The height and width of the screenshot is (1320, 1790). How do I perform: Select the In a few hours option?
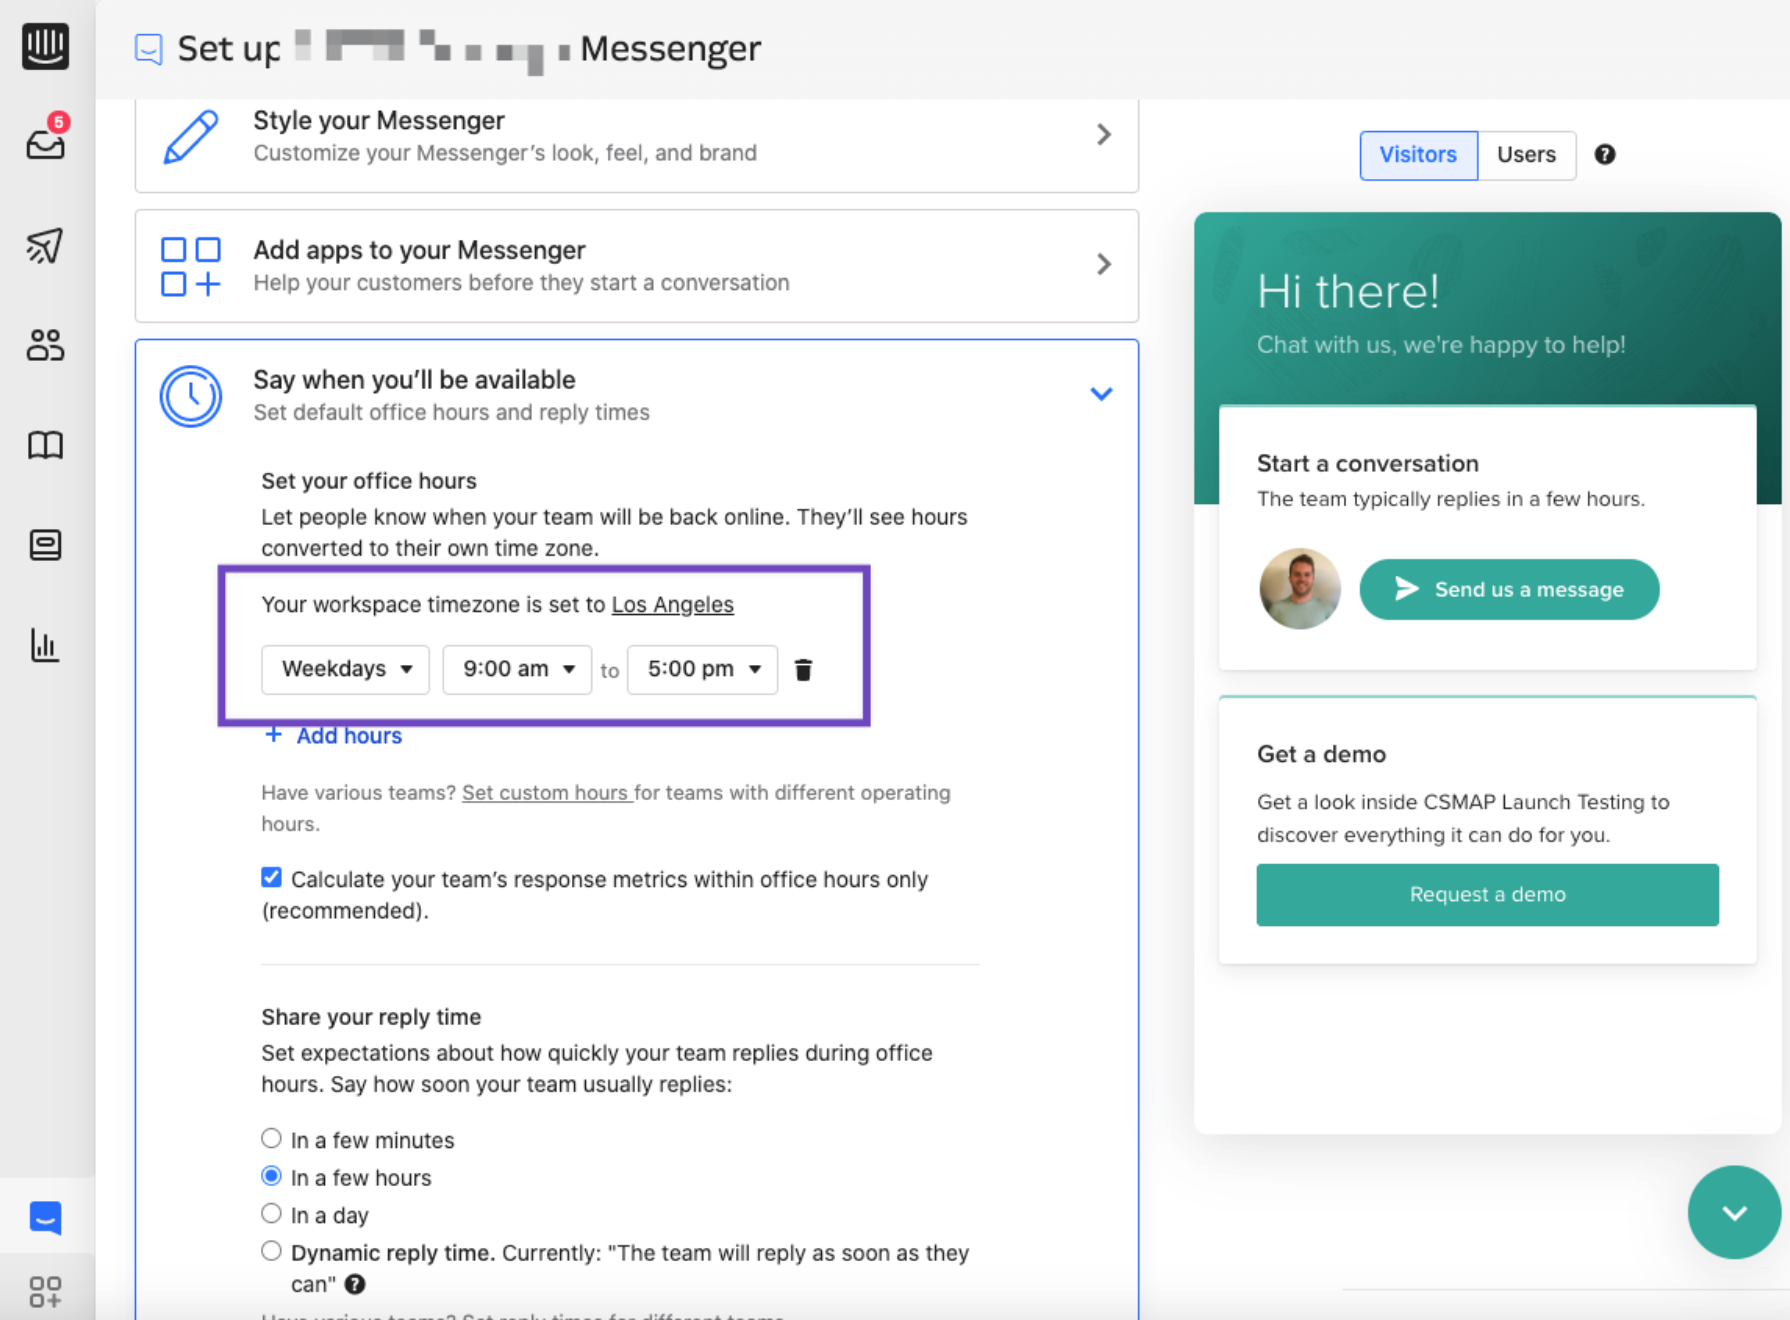[271, 1176]
